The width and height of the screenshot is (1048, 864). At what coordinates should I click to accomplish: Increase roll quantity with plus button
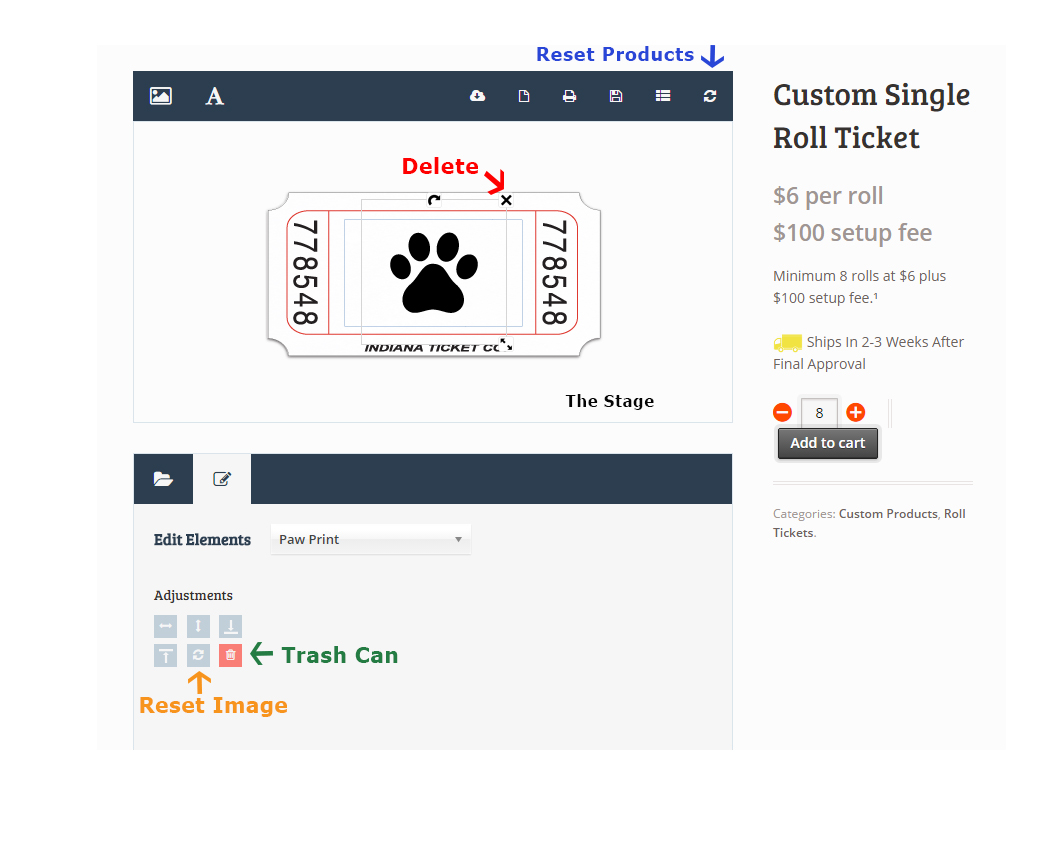tap(856, 412)
